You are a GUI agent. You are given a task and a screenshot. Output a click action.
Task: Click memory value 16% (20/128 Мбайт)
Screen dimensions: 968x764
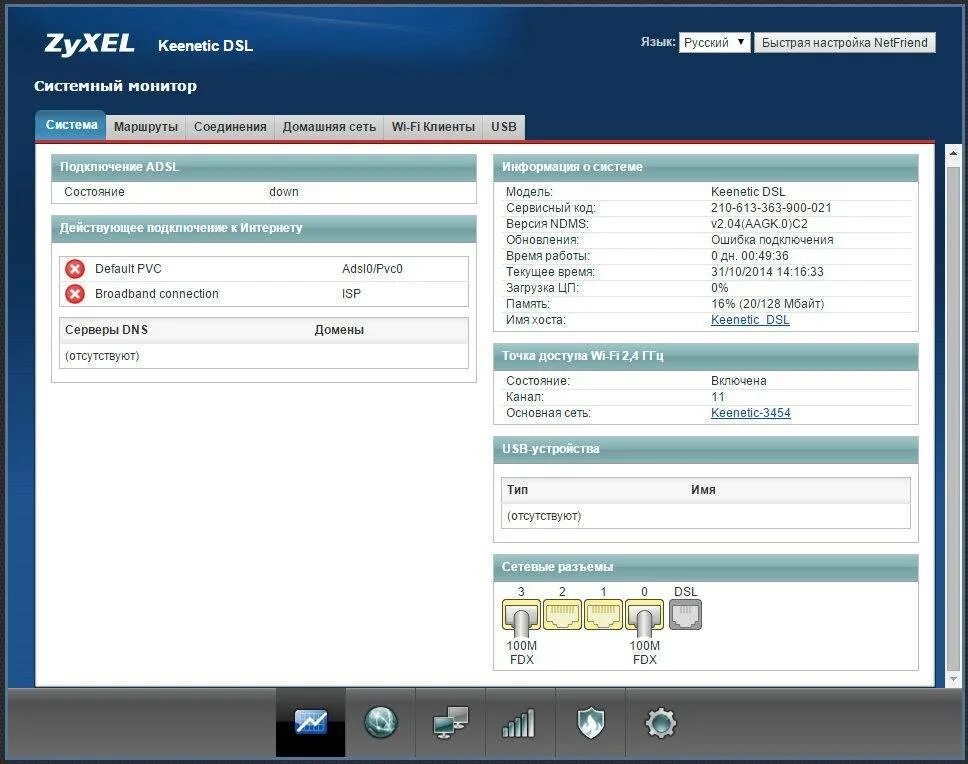pos(767,304)
